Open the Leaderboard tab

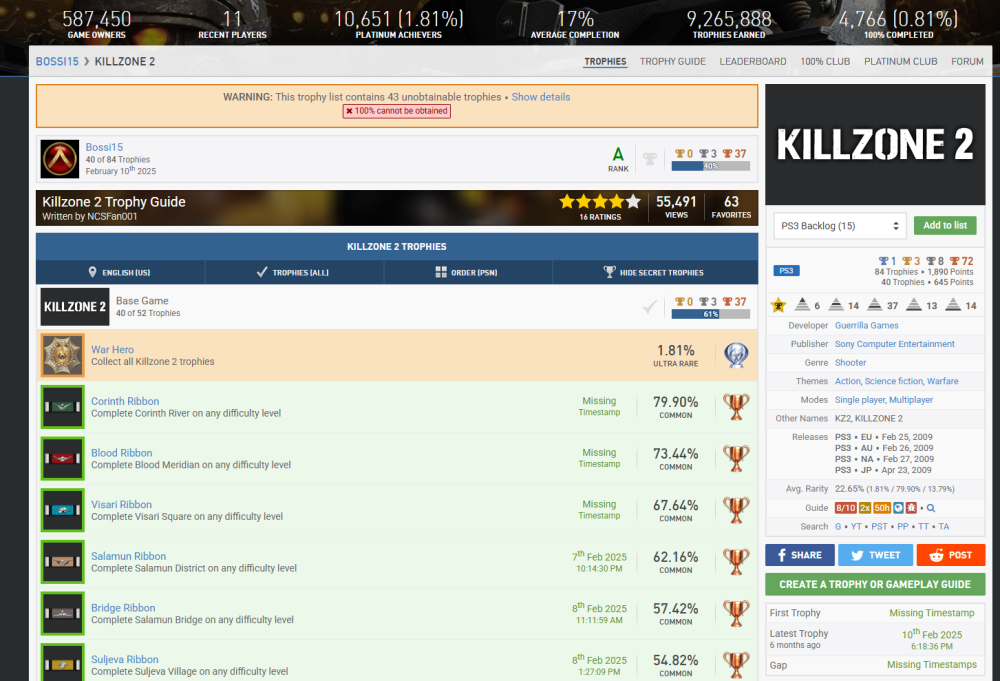752,61
